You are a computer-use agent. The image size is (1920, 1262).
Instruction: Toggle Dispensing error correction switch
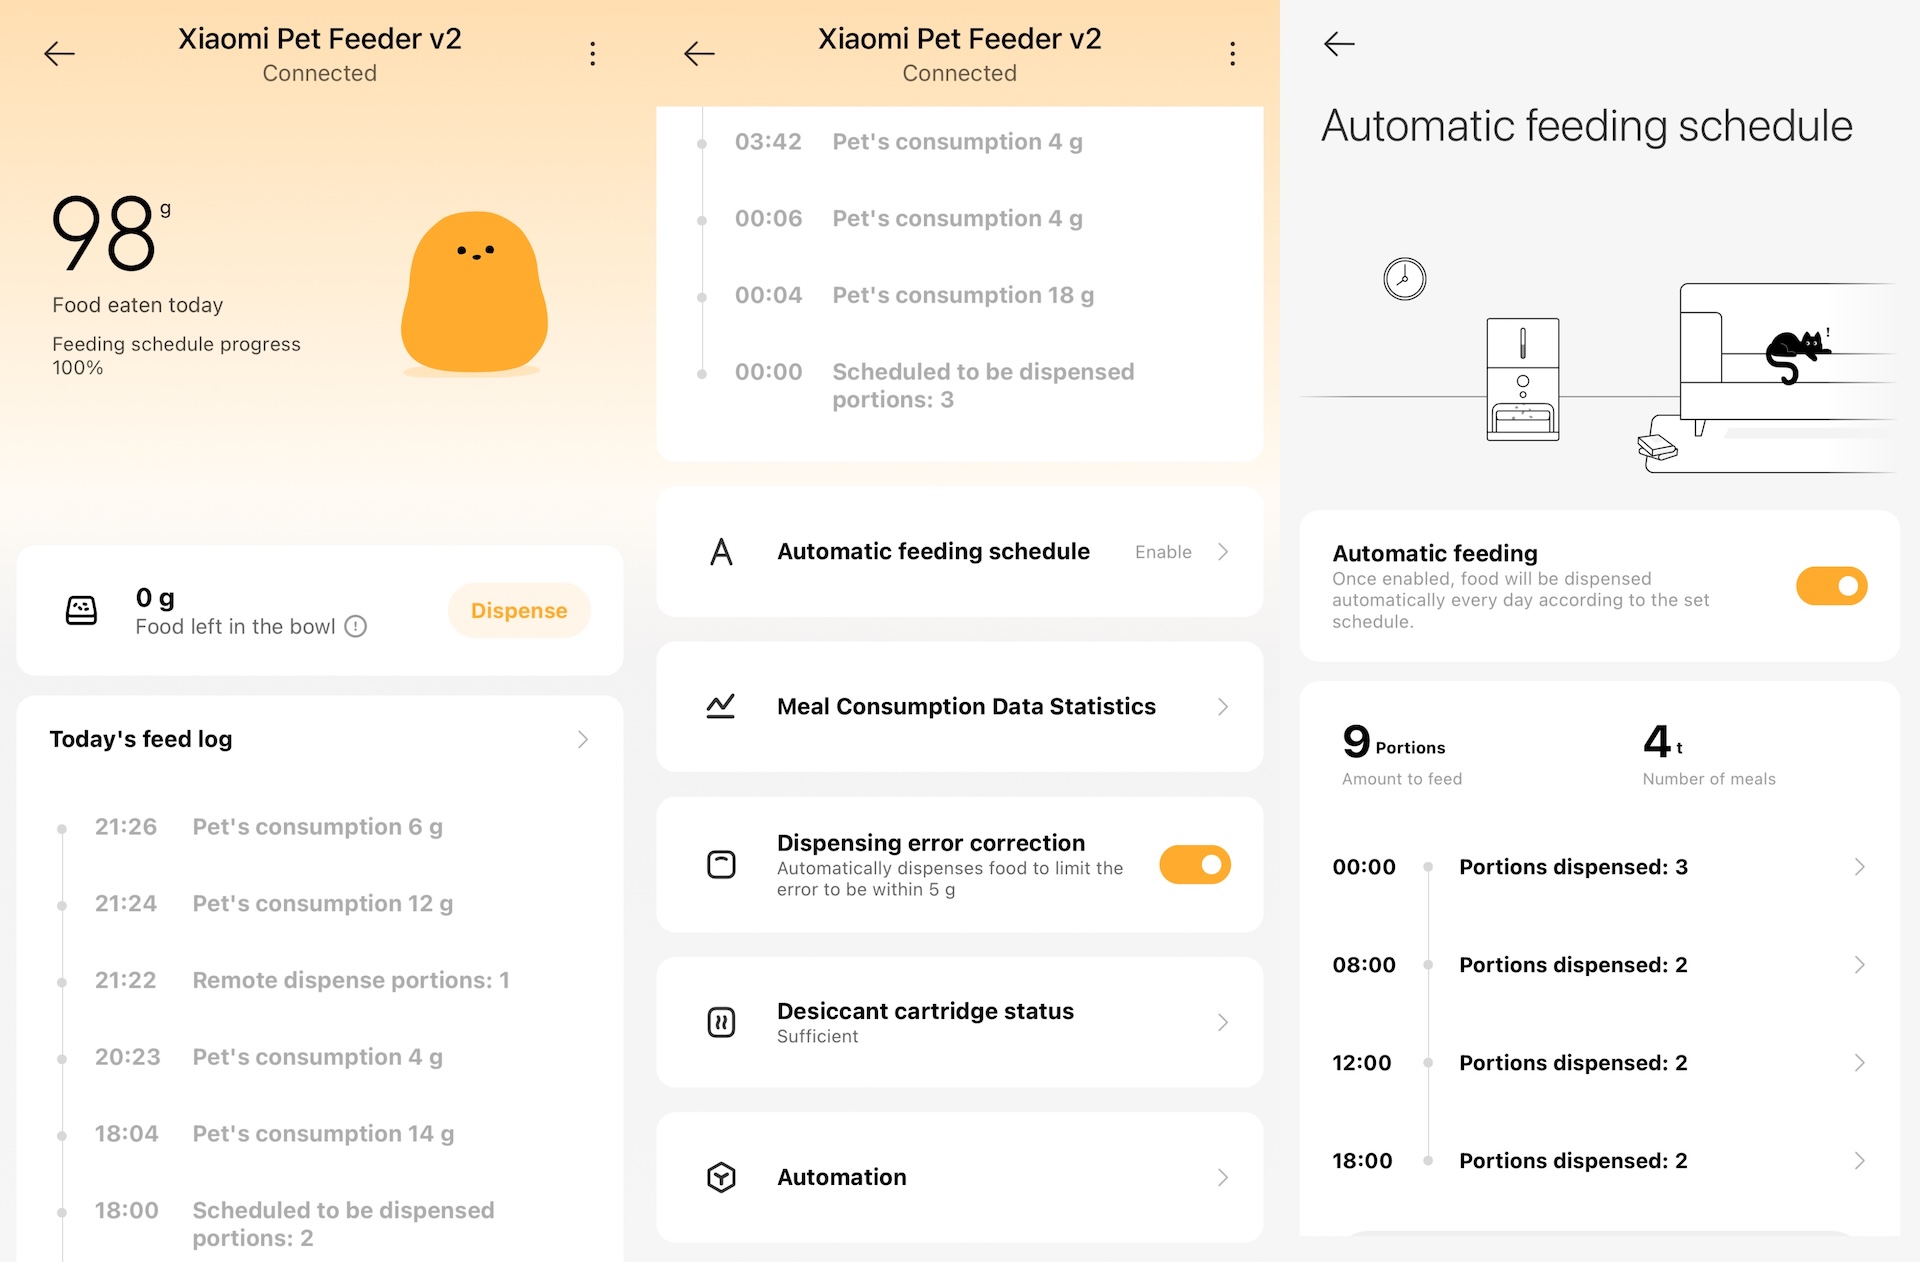click(x=1194, y=865)
